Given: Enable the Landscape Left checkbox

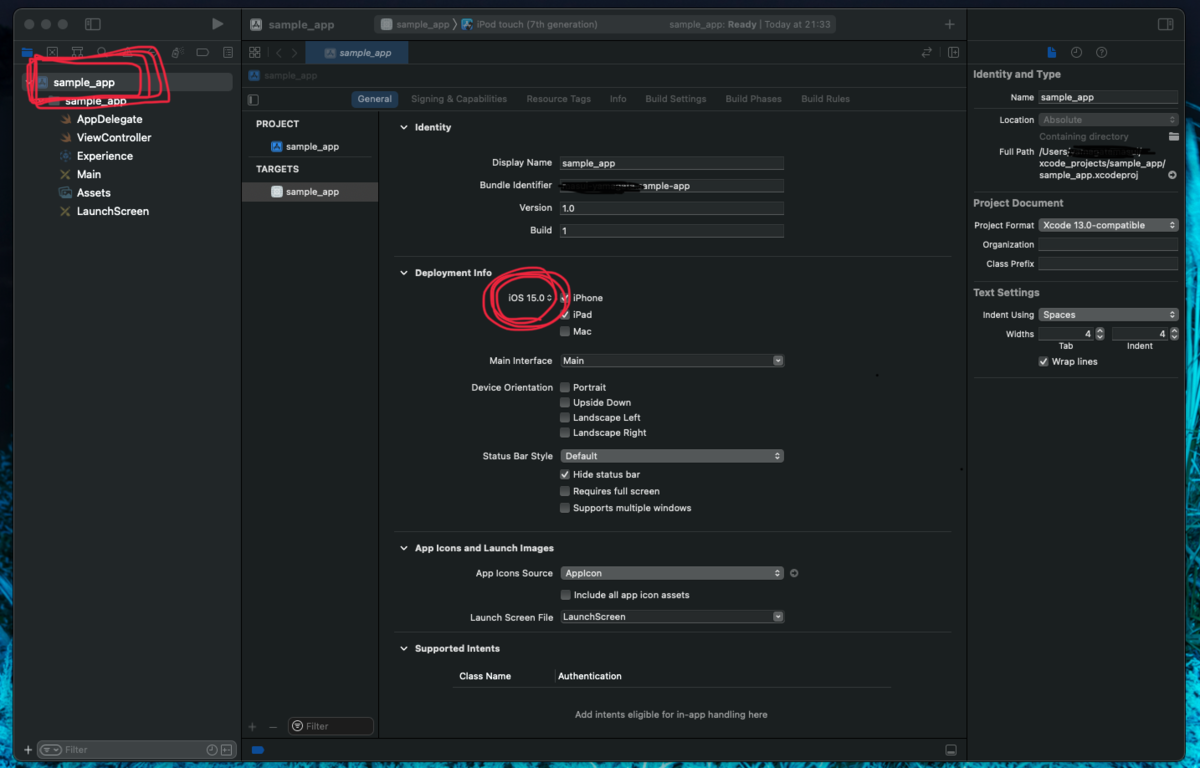Looking at the screenshot, I should coord(566,418).
